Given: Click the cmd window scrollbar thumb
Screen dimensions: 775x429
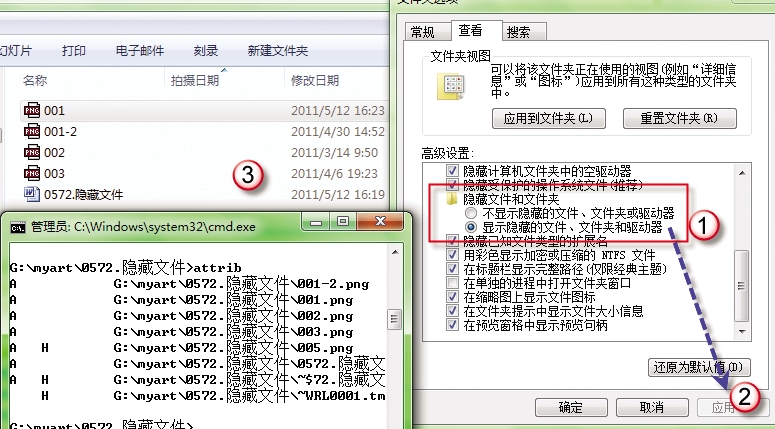Looking at the screenshot, I should 394,319.
